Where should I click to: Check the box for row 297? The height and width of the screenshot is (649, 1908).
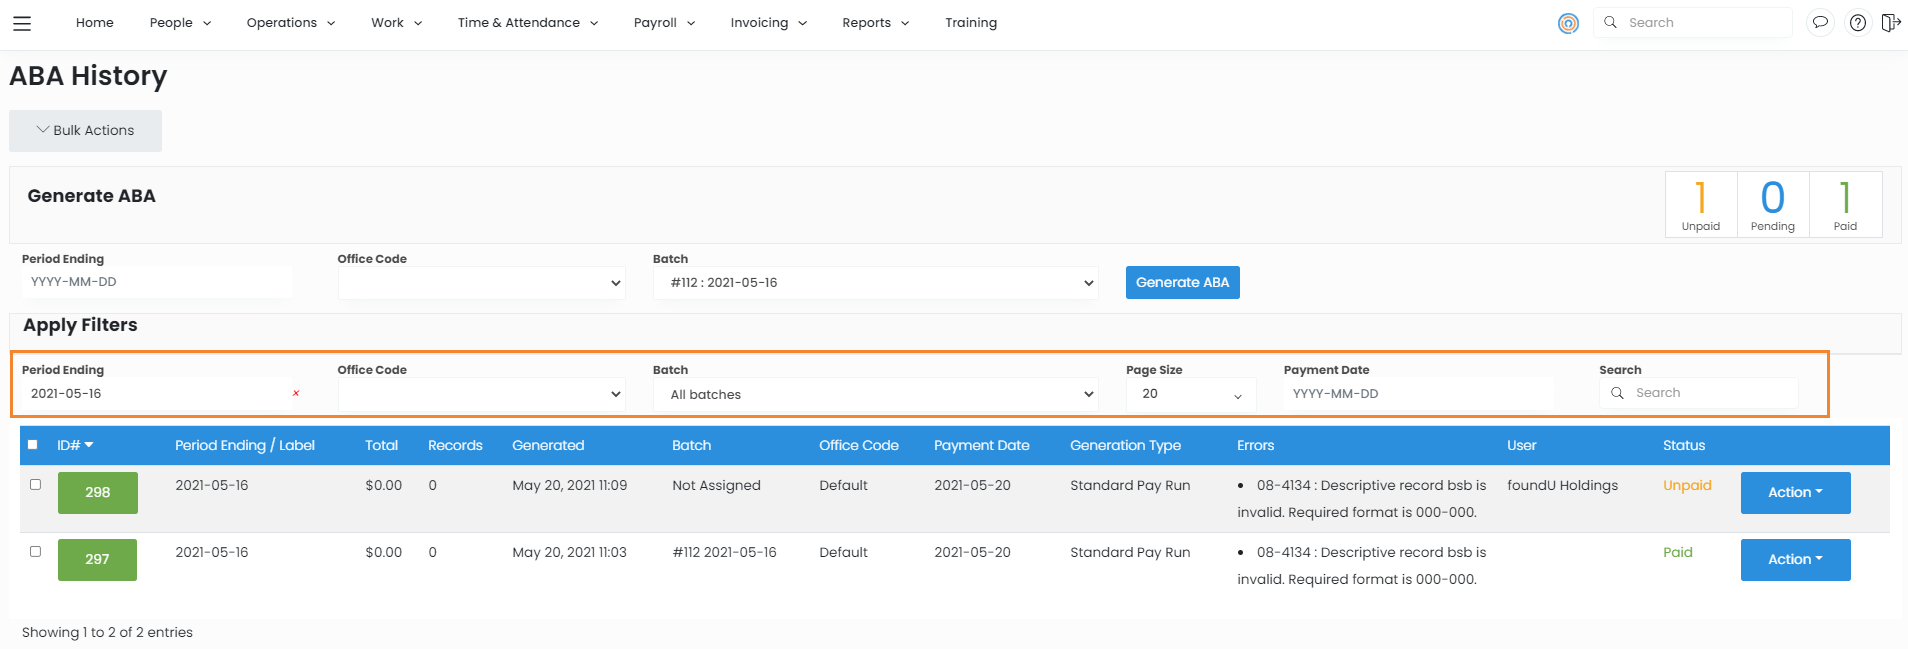[35, 551]
